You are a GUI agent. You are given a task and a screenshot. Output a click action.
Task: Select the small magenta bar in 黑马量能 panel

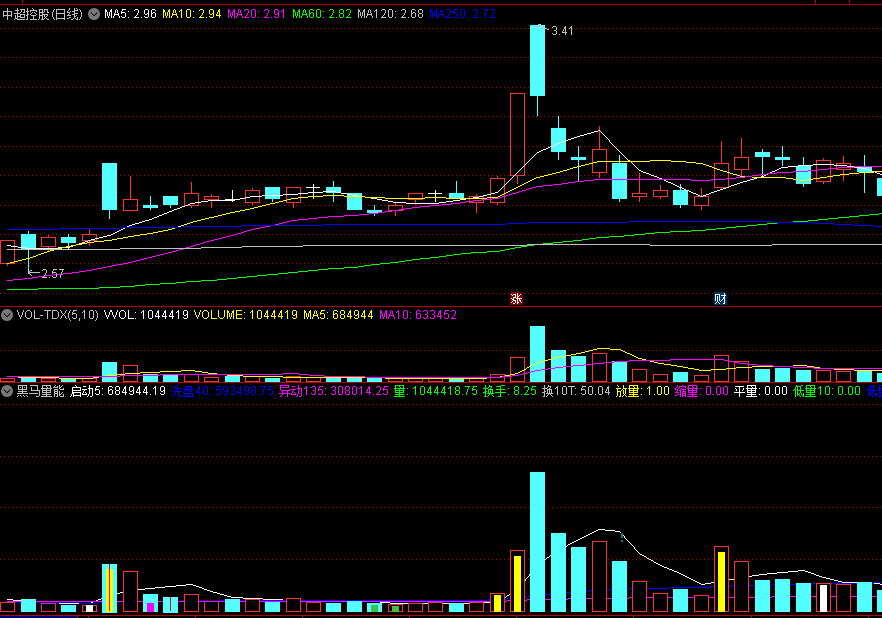150,607
